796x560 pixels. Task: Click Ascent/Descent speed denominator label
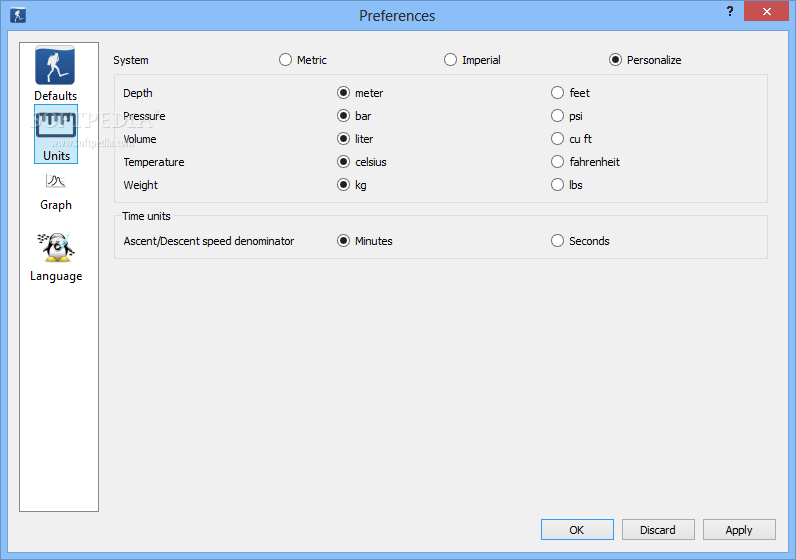pyautogui.click(x=209, y=241)
